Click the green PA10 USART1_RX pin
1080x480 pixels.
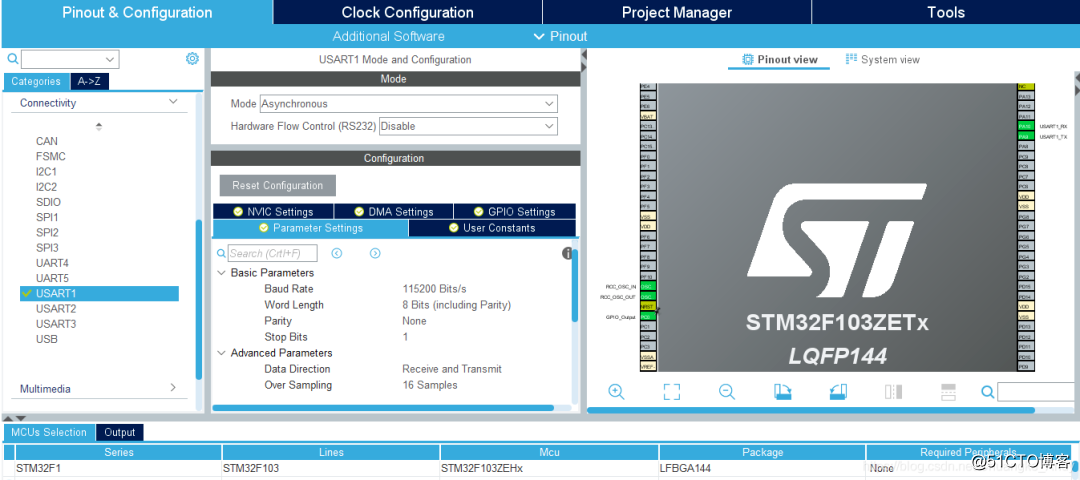click(1026, 127)
